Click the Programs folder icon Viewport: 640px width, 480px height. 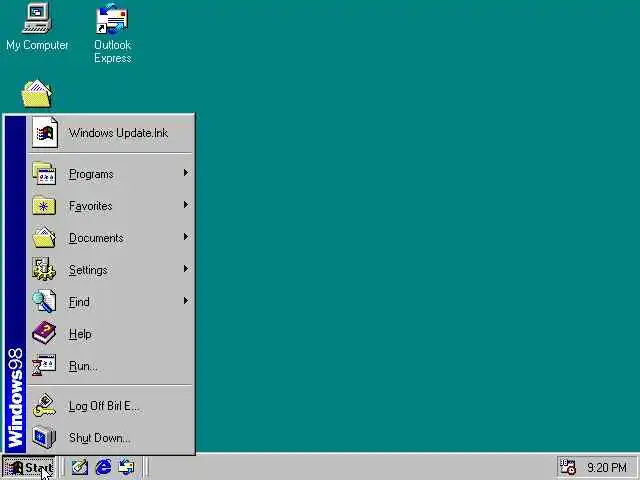pos(44,173)
